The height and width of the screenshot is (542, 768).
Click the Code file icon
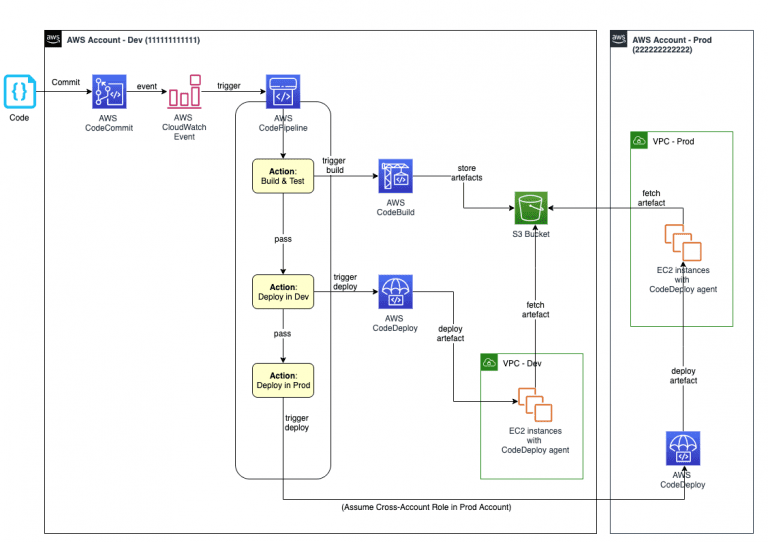20,91
